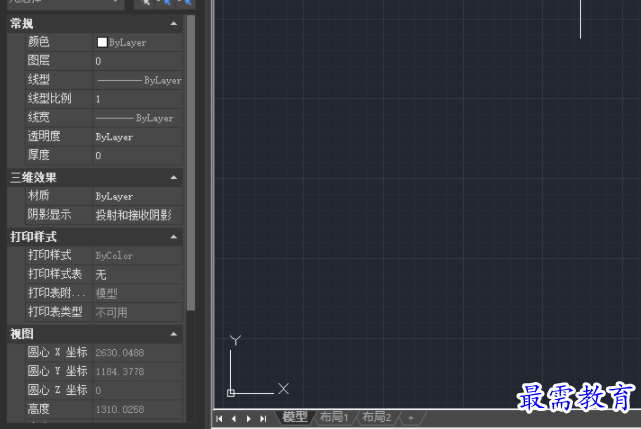Collapse the 三维效果 section
The image size is (641, 429).
(174, 177)
